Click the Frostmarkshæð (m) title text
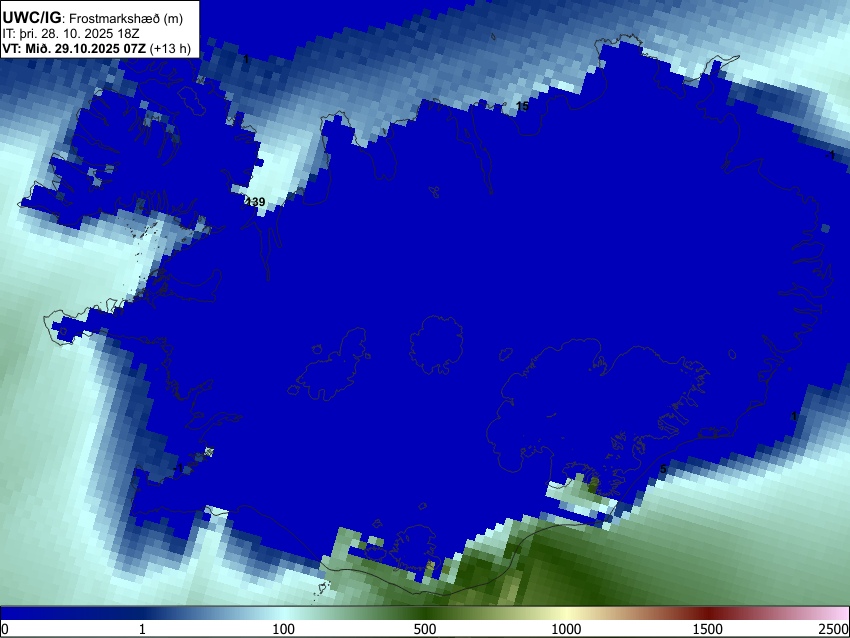Screen dimensions: 850x638 (126, 18)
